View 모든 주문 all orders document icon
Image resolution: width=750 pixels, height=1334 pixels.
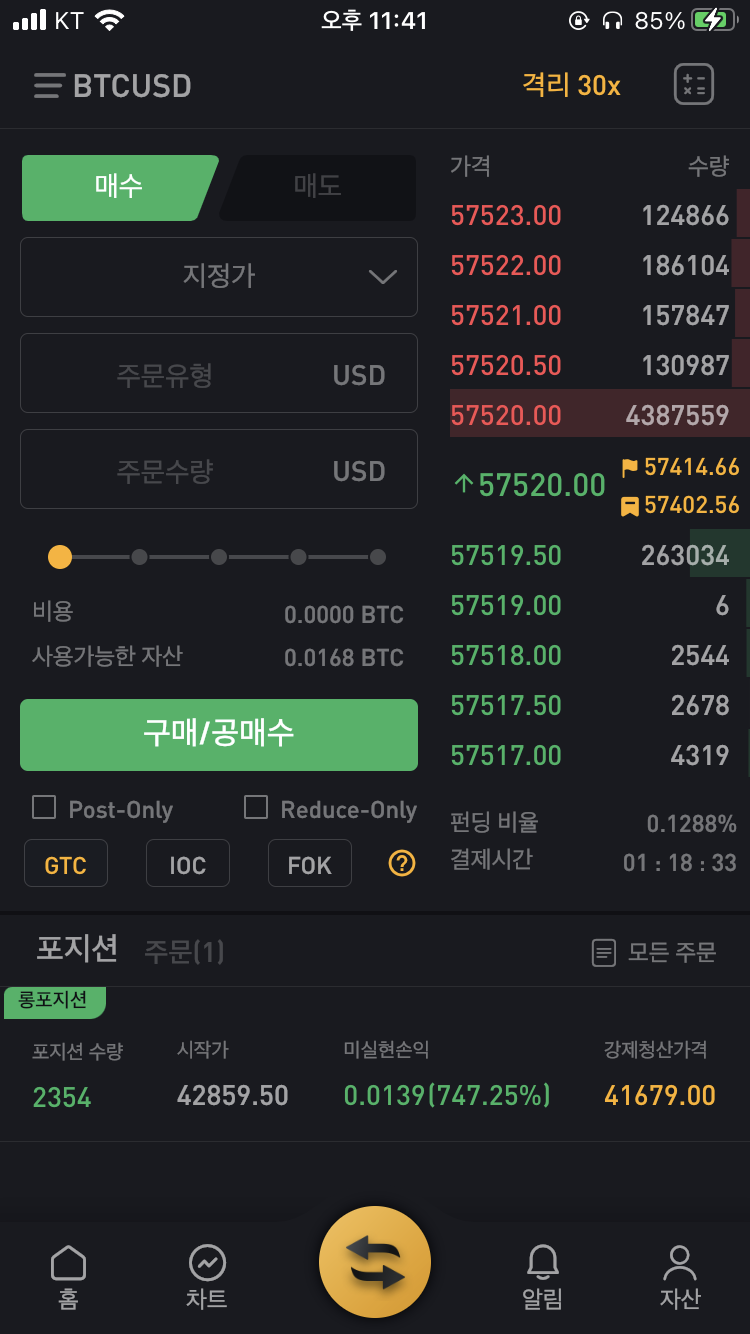(x=603, y=952)
